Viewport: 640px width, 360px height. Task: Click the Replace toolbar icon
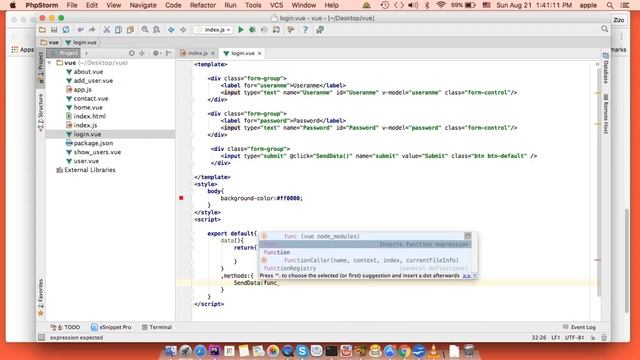click(x=156, y=30)
